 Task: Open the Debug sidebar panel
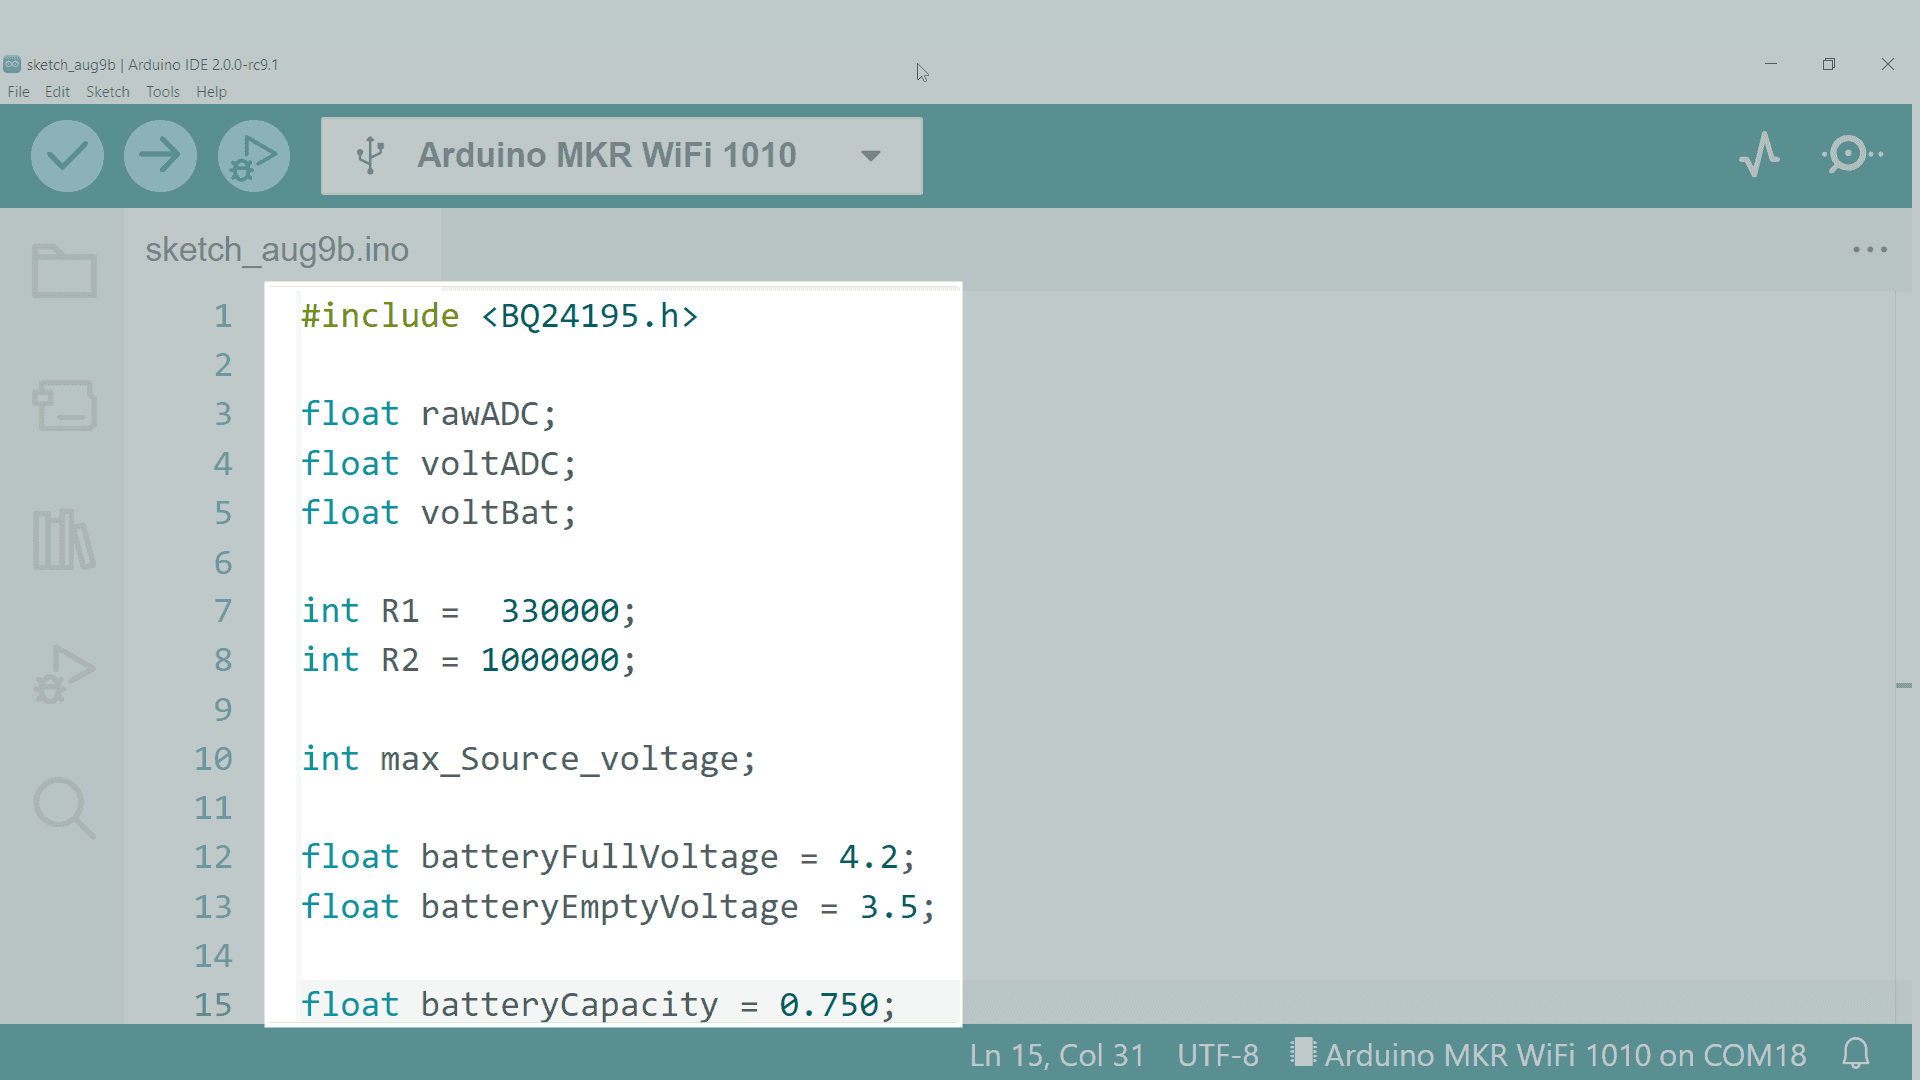(64, 674)
